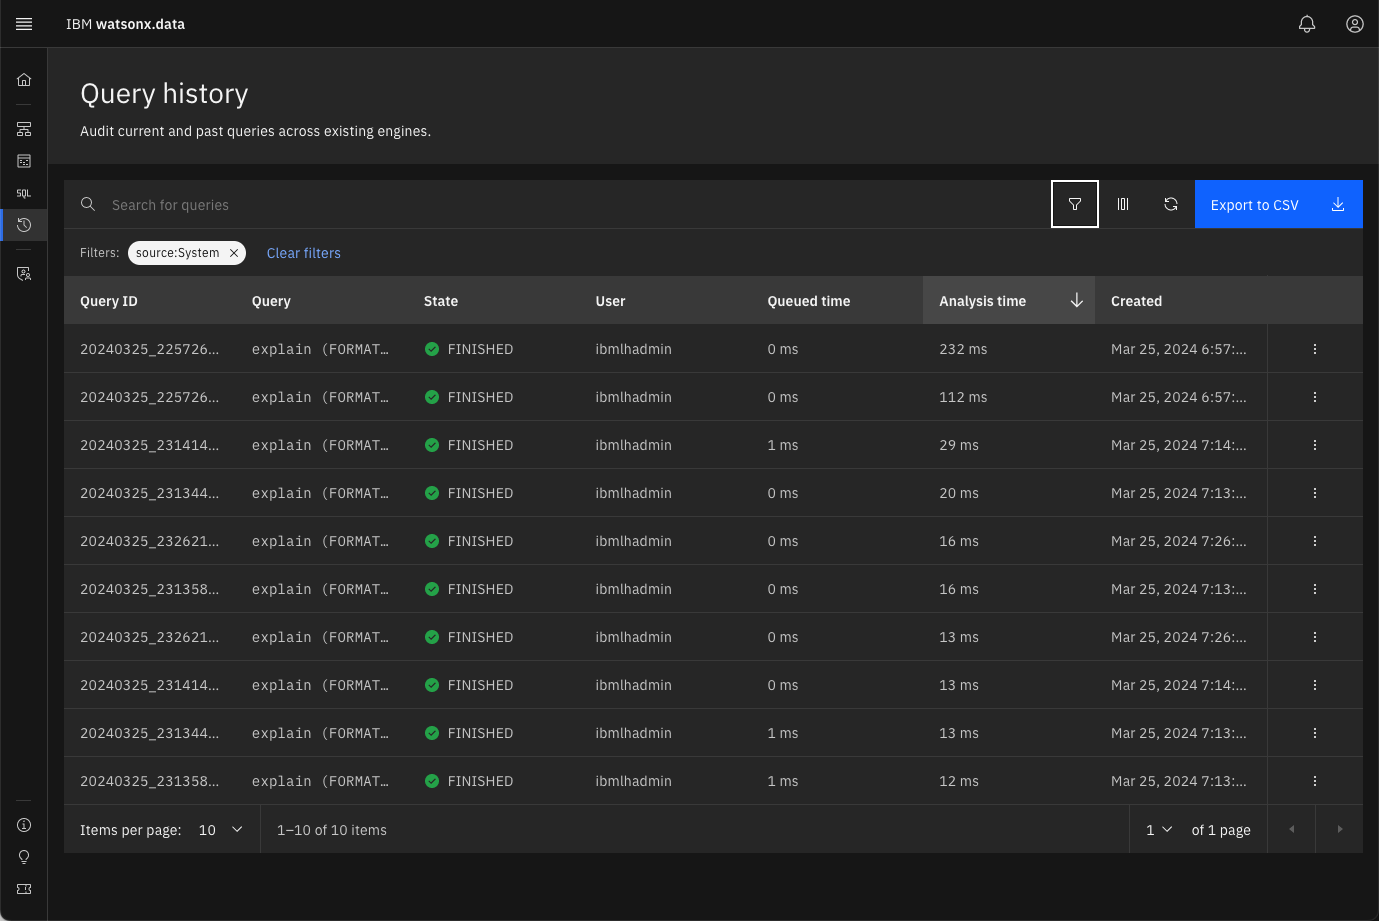
Task: Open overflow menu for 12 ms row
Action: pos(1315,781)
